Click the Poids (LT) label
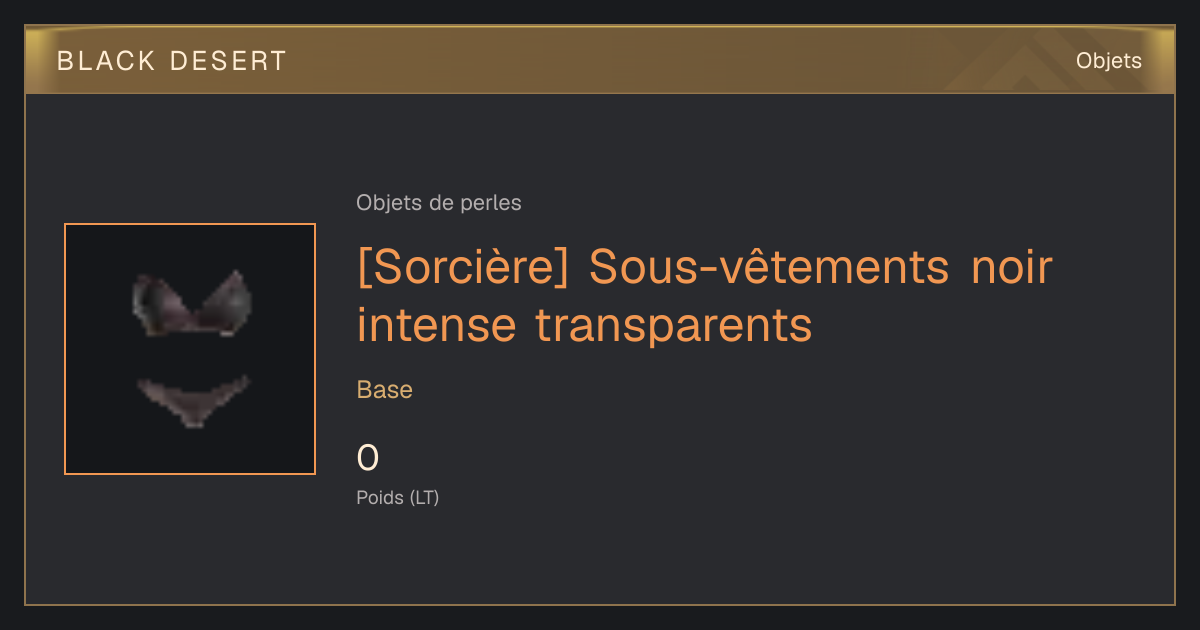 [x=398, y=497]
